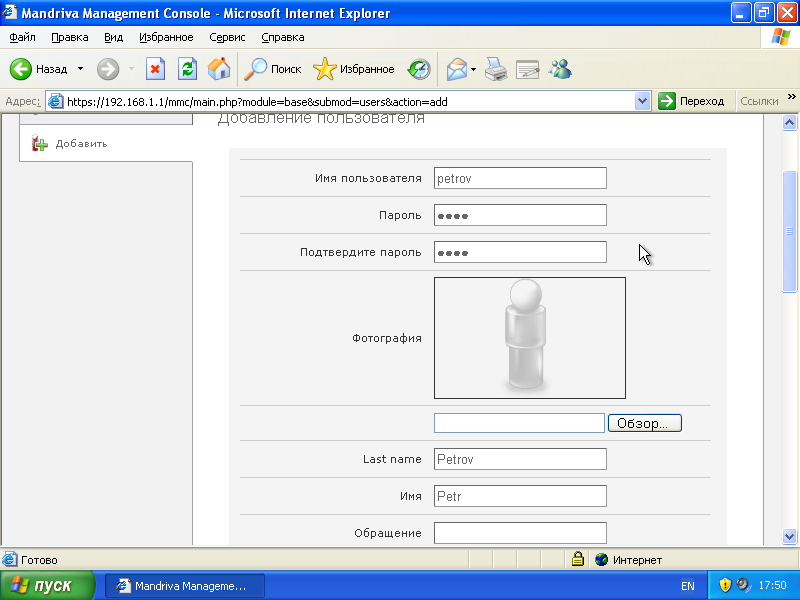
Task: Open the Messenger people icon
Action: coord(560,69)
